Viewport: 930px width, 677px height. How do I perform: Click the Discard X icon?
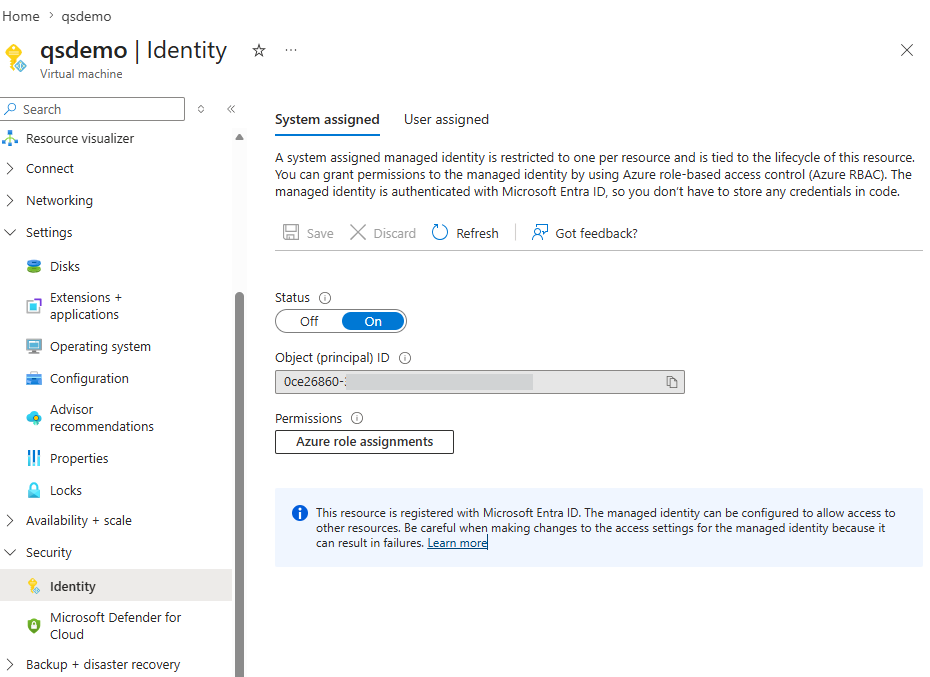358,232
